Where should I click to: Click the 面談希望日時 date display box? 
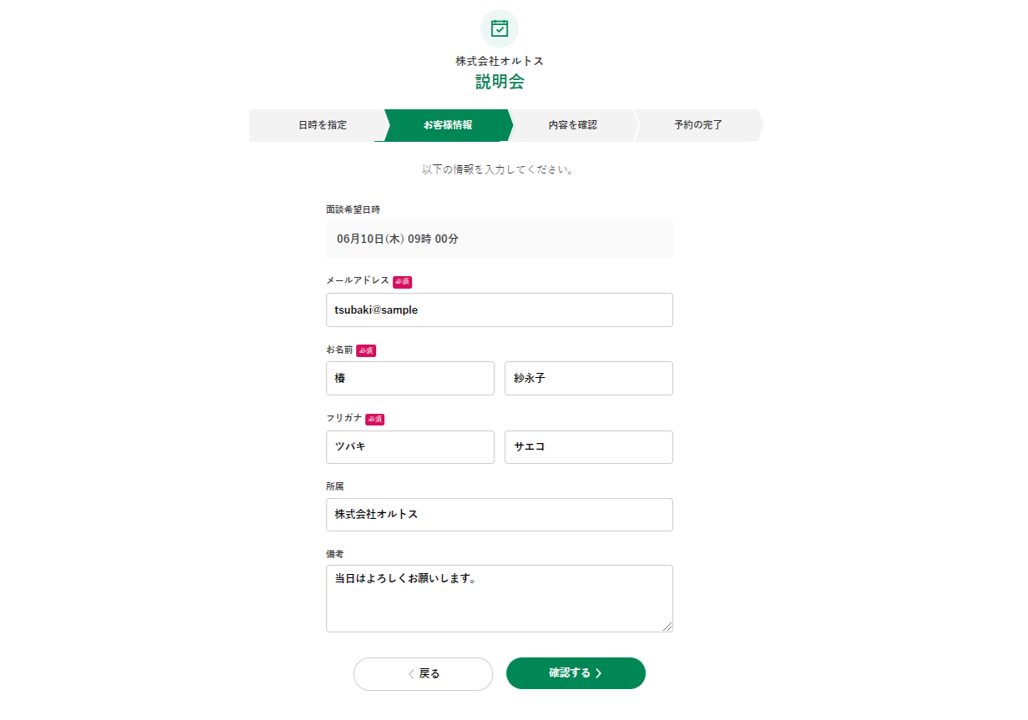point(500,239)
